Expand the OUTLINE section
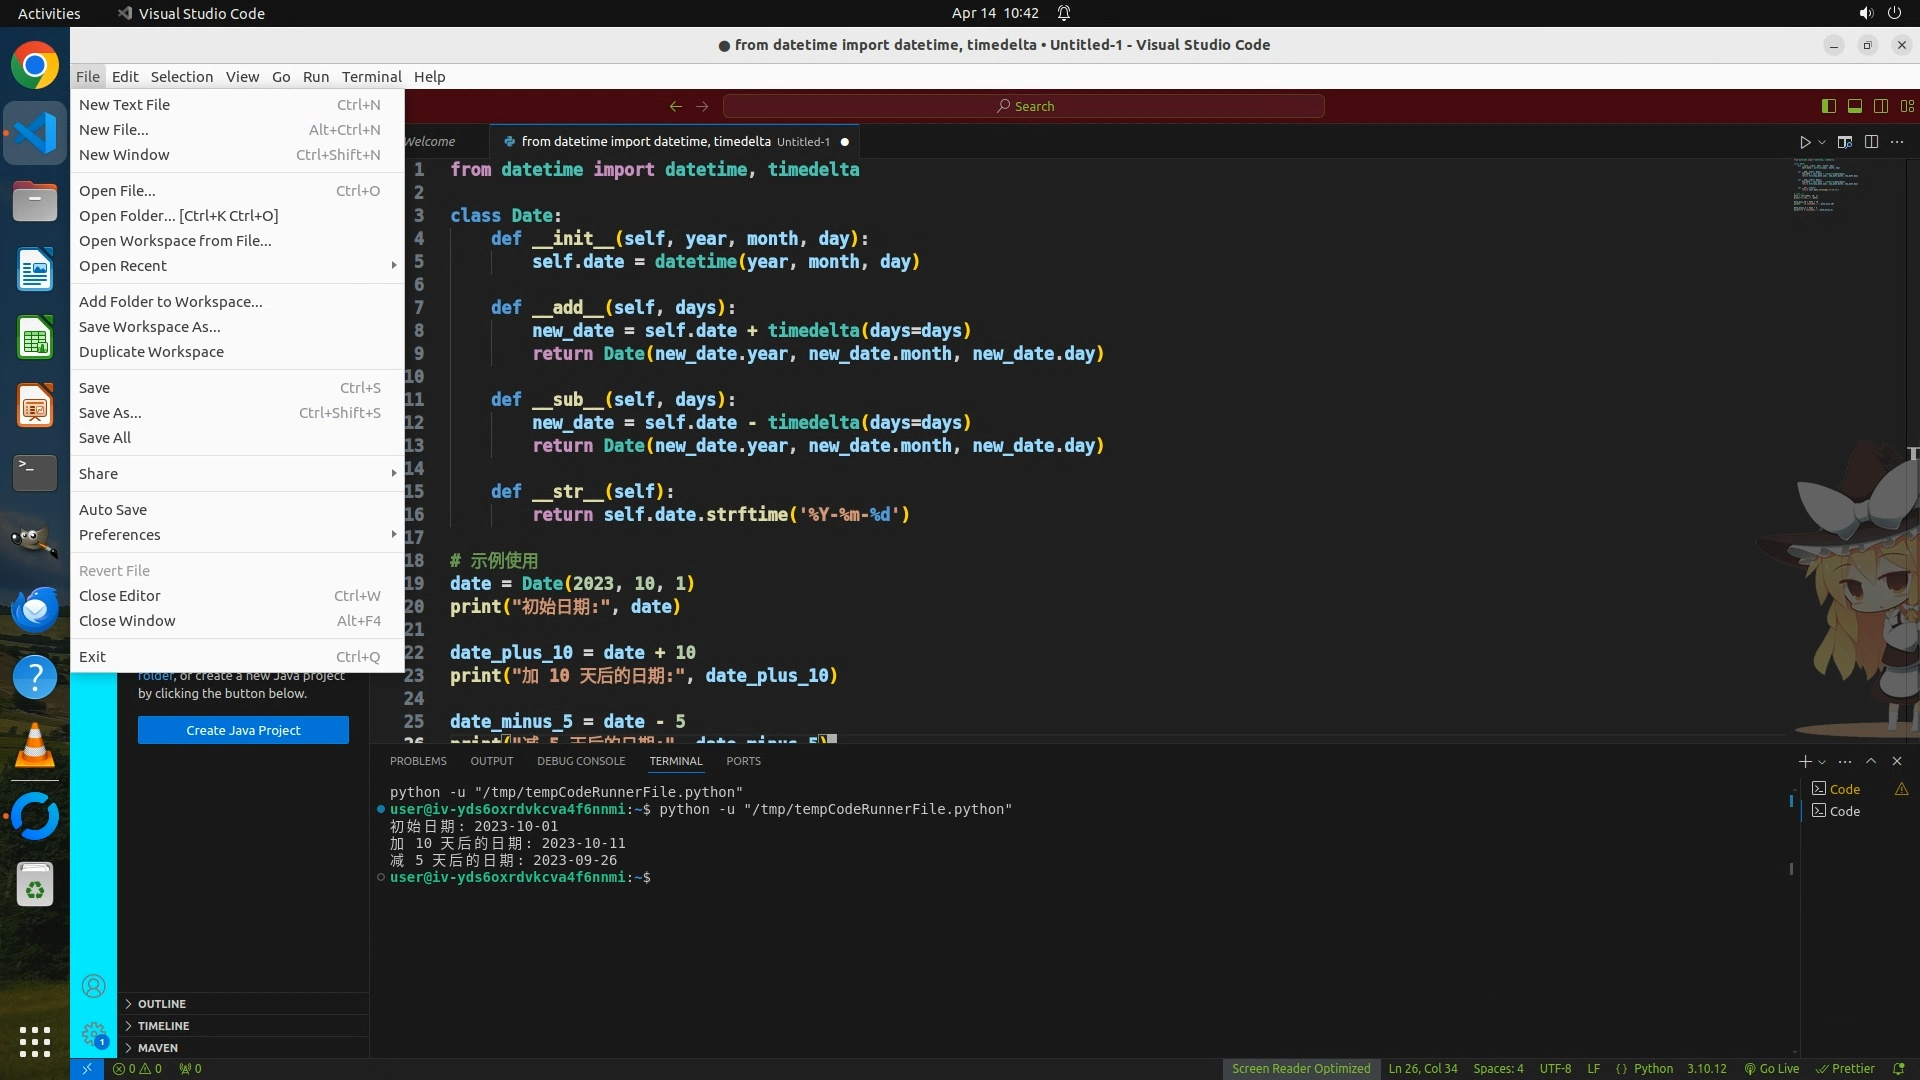 point(162,1004)
